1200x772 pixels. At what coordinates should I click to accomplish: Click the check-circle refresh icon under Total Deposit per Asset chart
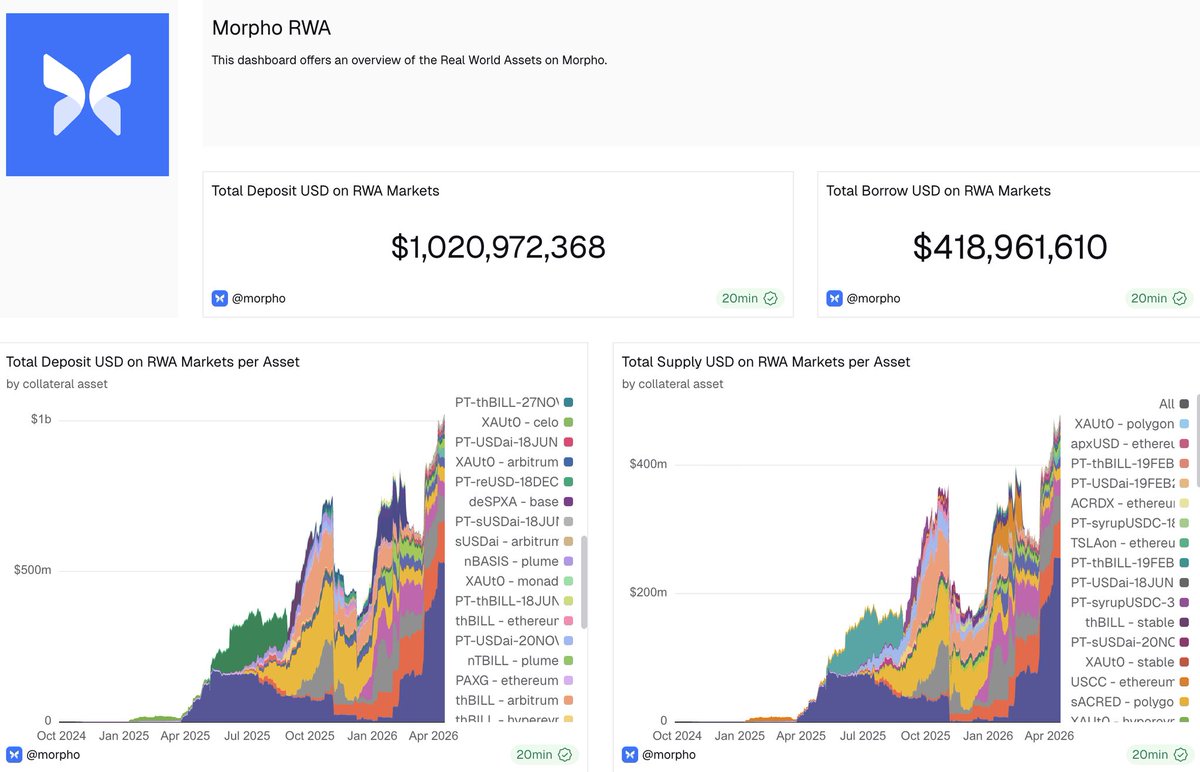point(565,755)
